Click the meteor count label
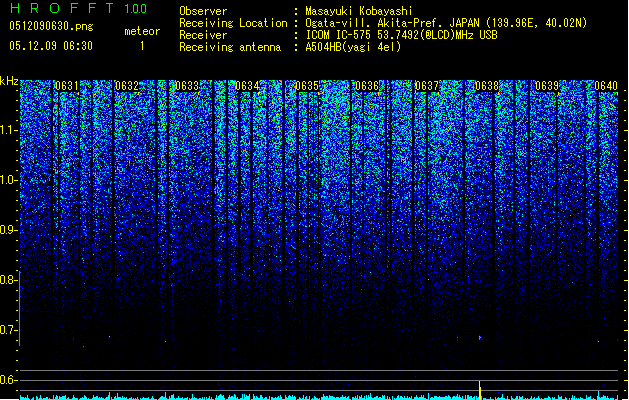Screen dimensions: 629x400 (142, 31)
